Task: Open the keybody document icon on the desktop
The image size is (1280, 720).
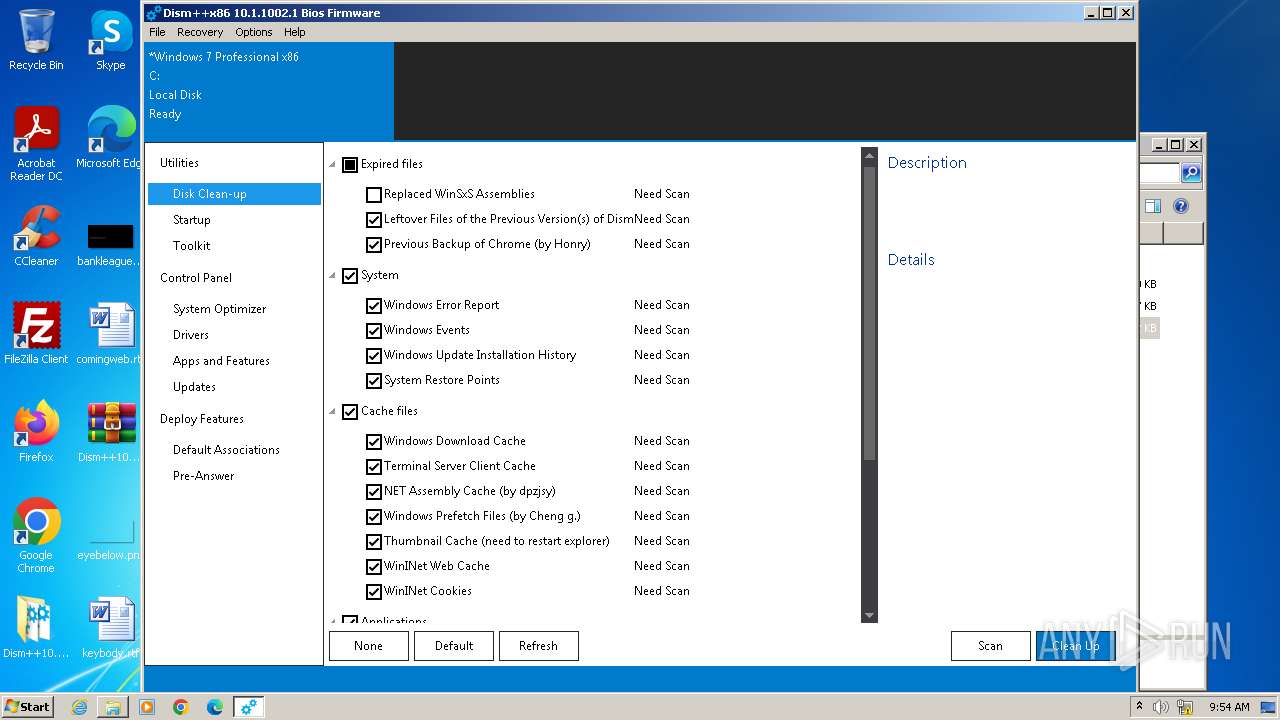Action: pyautogui.click(x=110, y=628)
